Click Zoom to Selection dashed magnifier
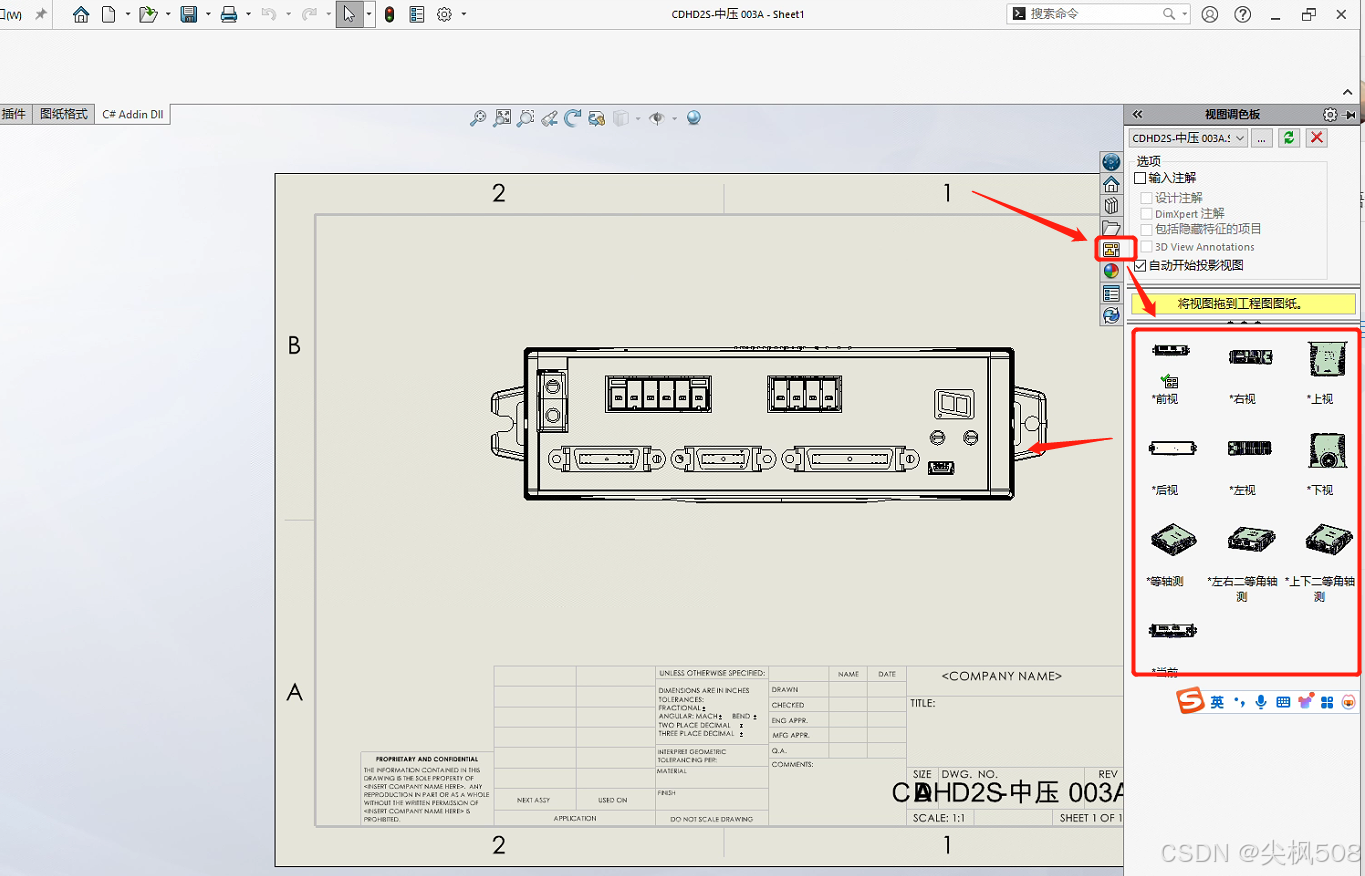The height and width of the screenshot is (876, 1365). pos(525,118)
